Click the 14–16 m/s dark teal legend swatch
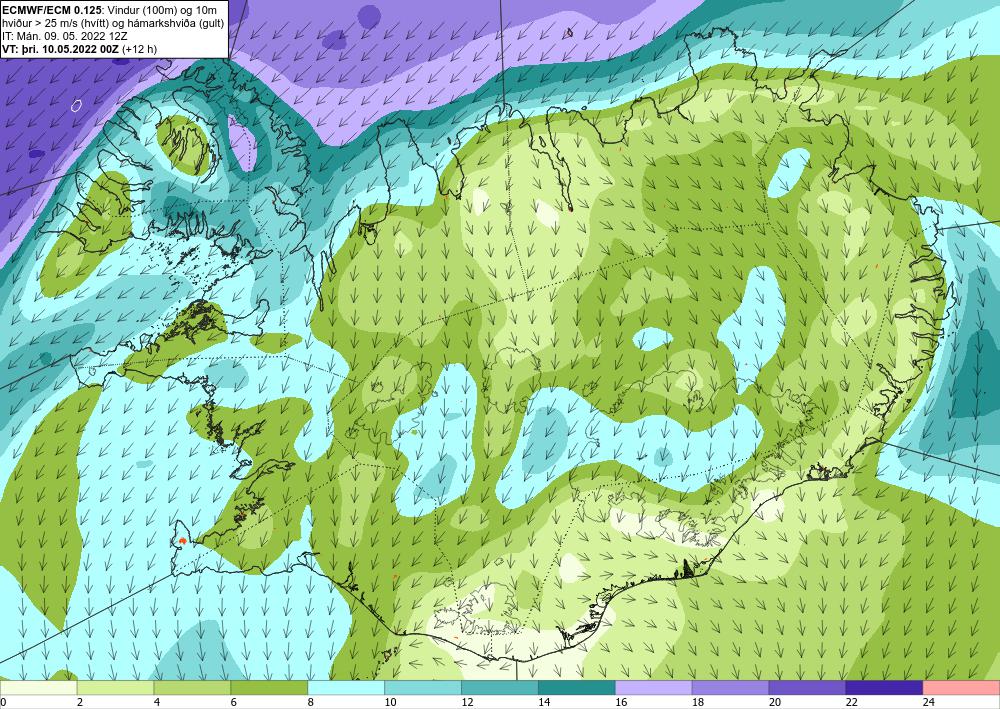The height and width of the screenshot is (709, 1000). (577, 688)
